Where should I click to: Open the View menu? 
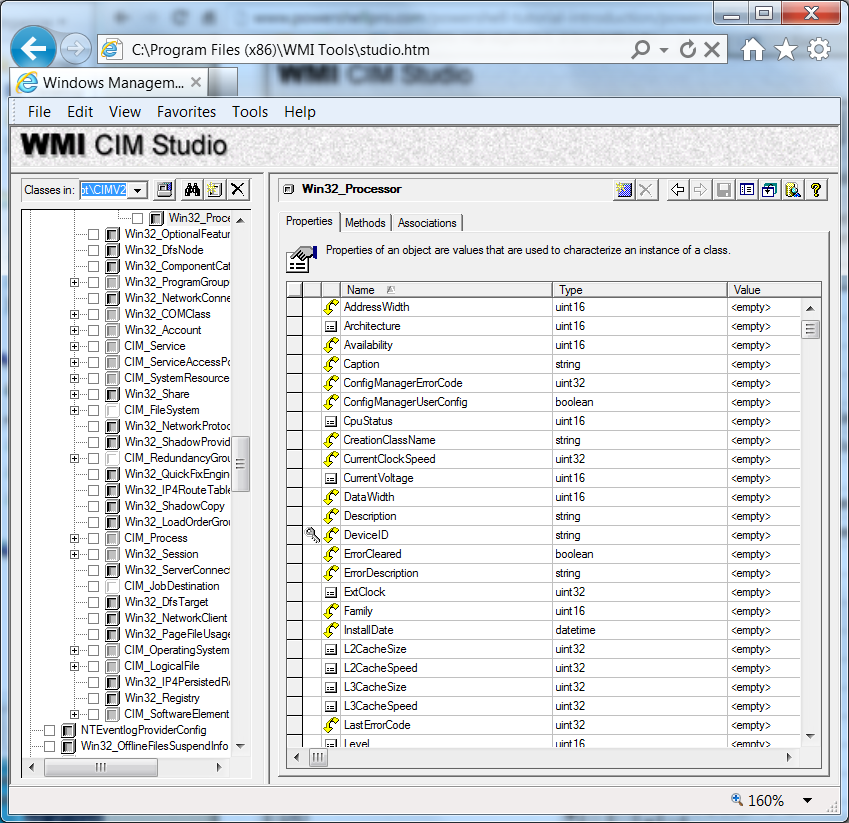click(x=125, y=112)
